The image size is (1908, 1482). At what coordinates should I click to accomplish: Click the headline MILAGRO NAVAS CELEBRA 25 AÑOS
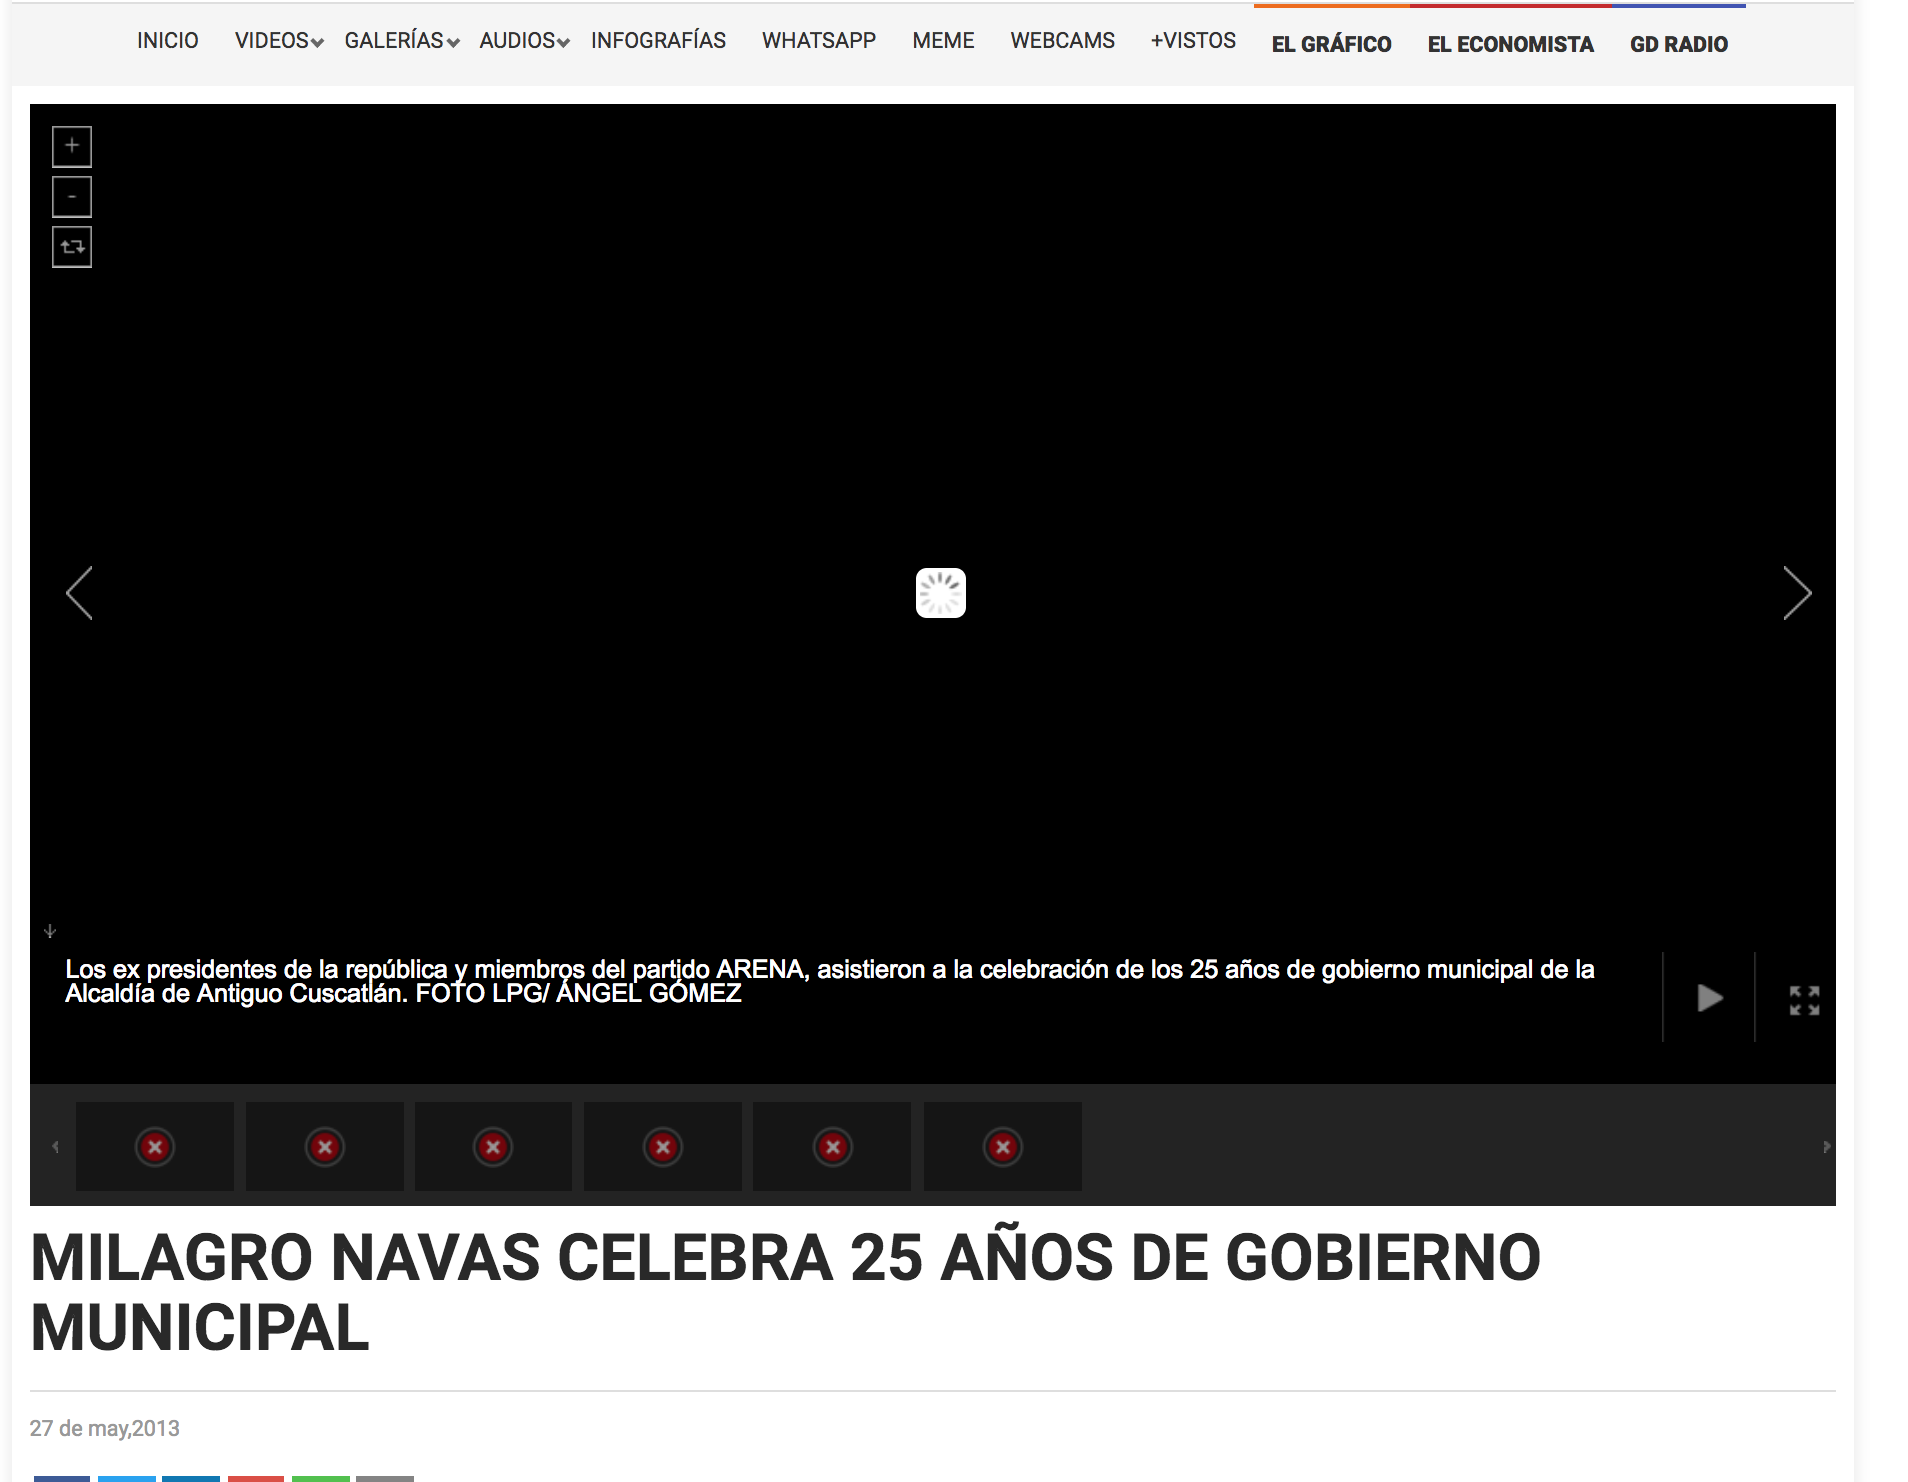[x=786, y=1292]
